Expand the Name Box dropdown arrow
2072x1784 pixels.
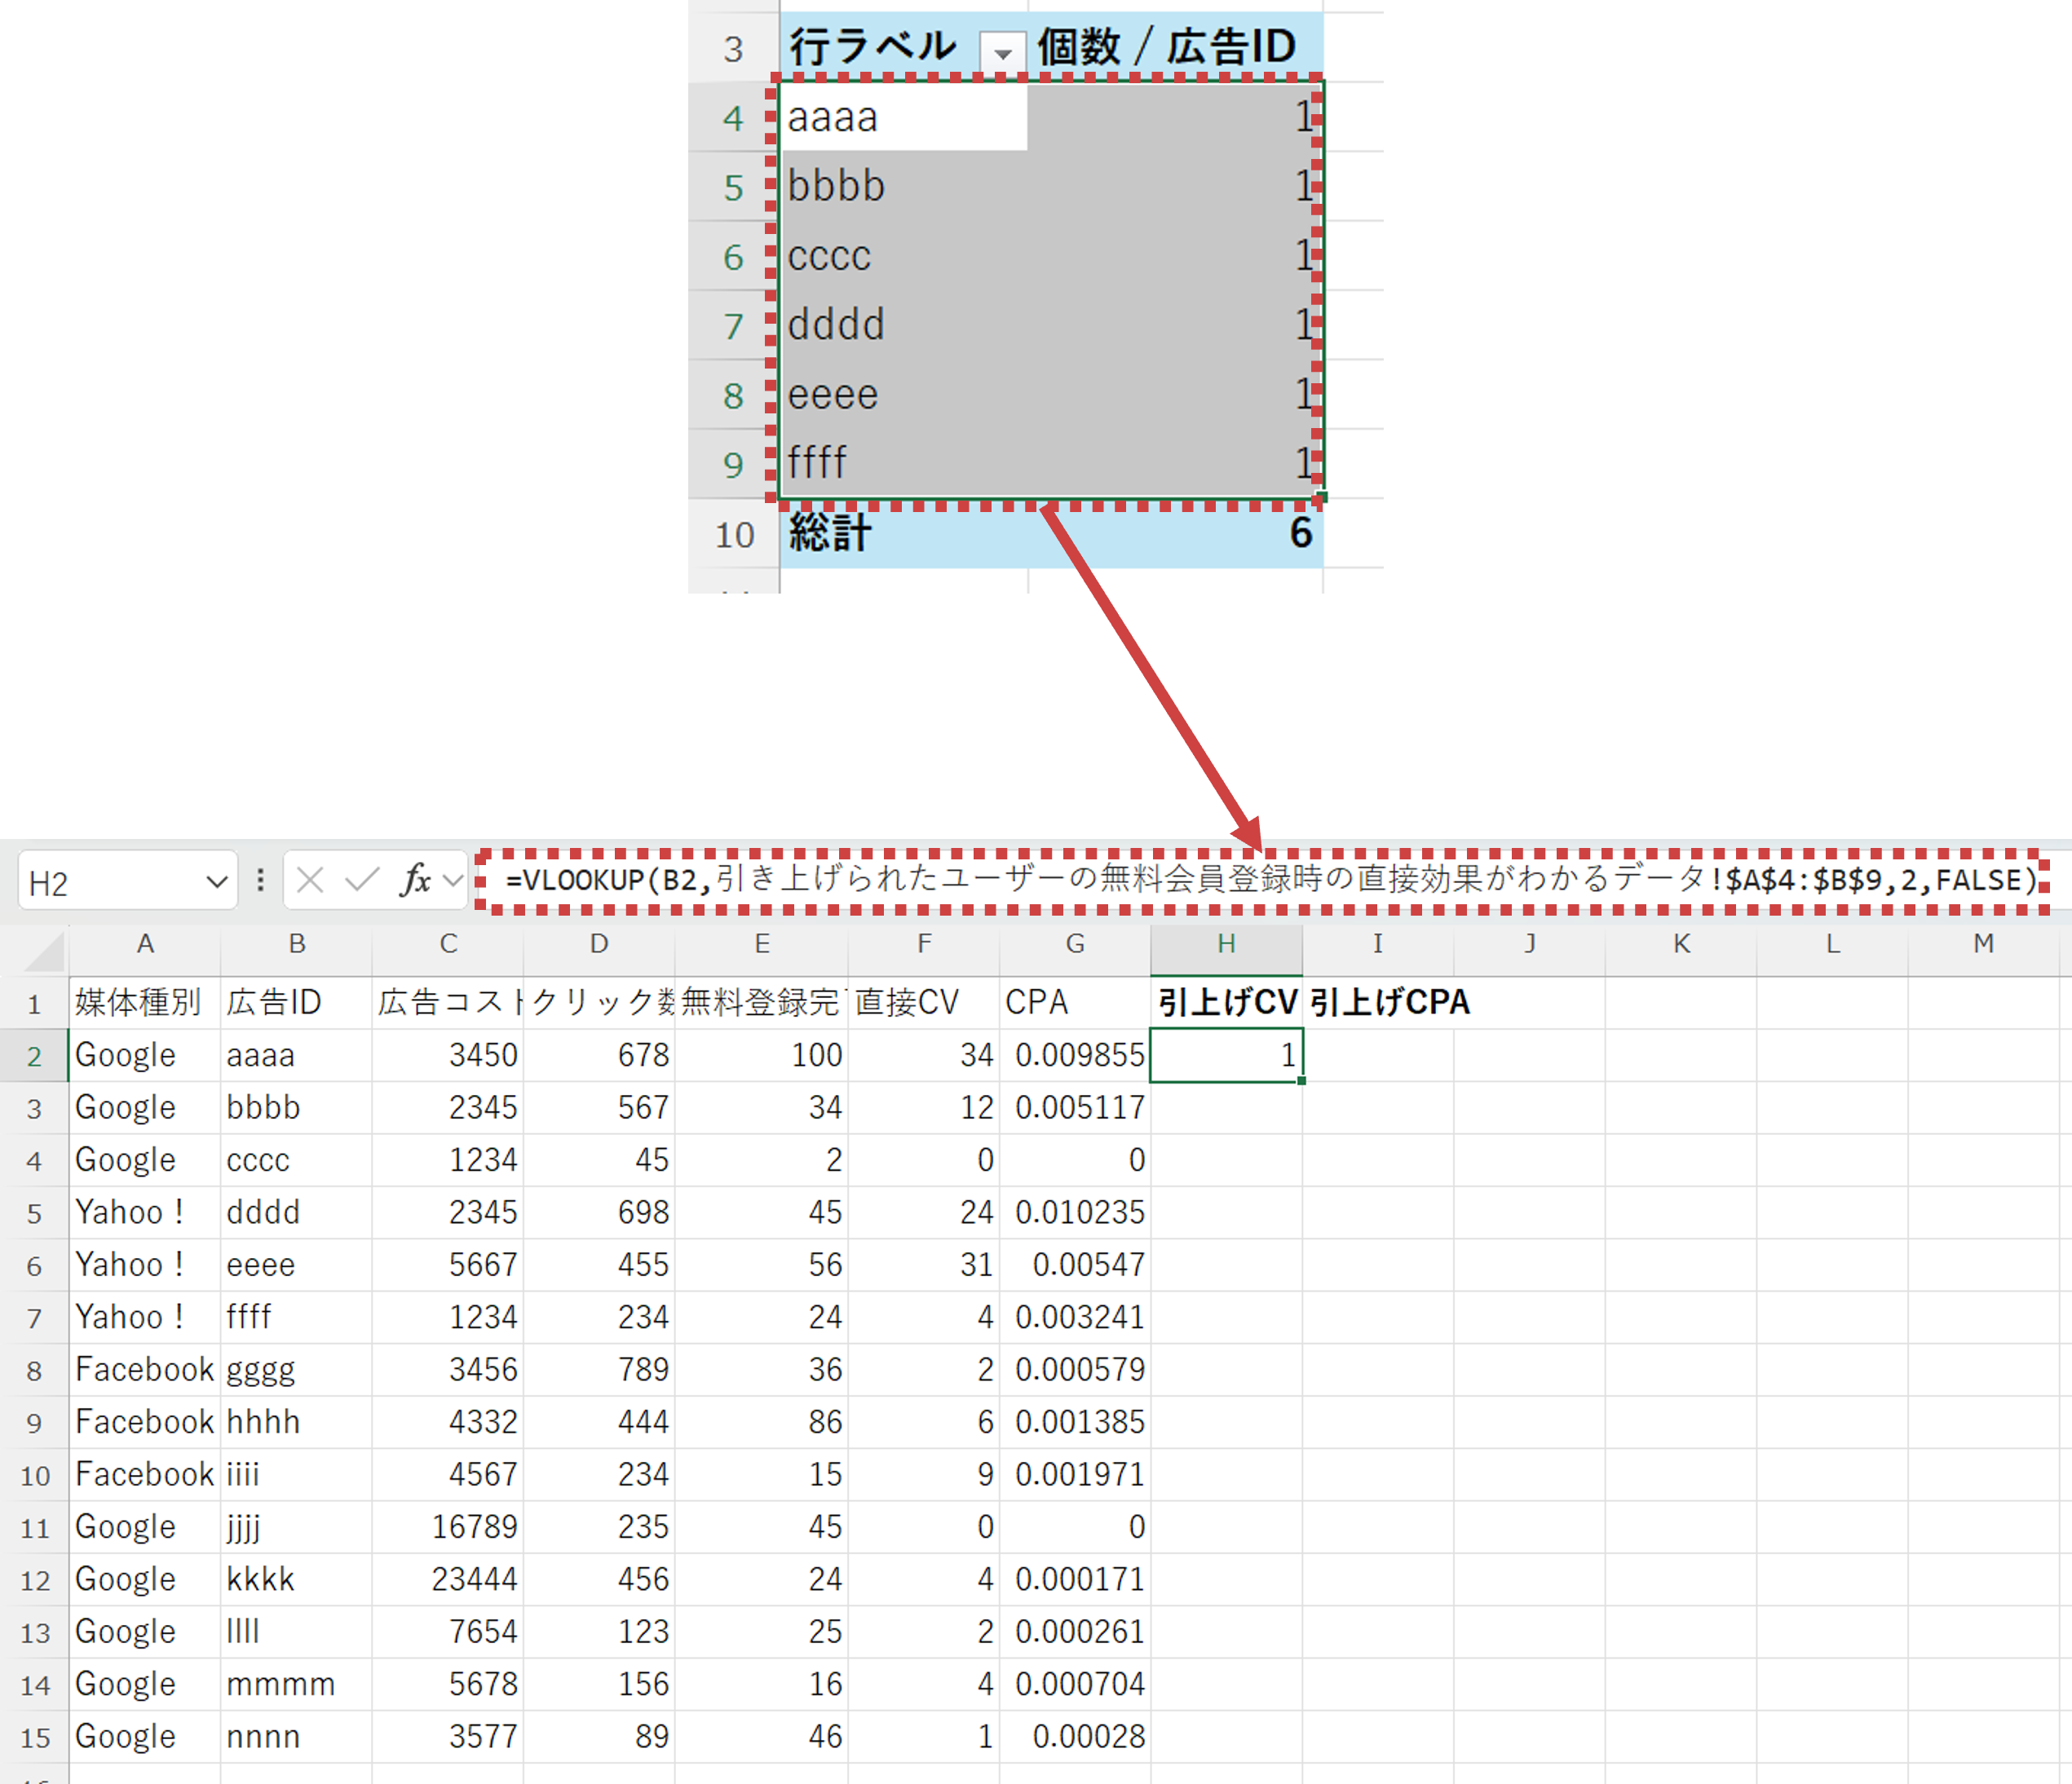[x=216, y=882]
